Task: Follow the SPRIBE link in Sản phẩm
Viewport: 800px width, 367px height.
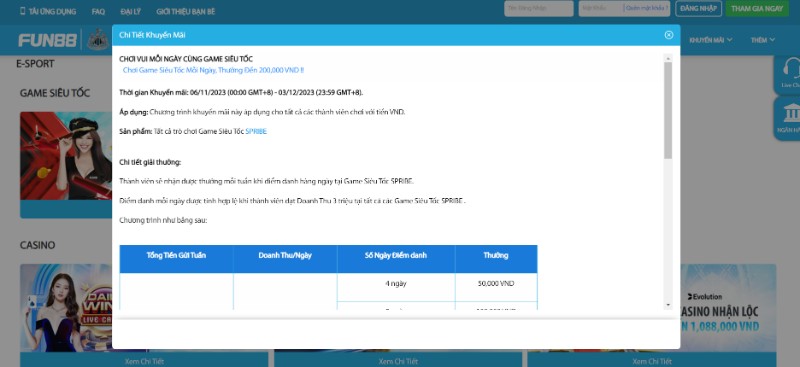Action: pyautogui.click(x=256, y=131)
